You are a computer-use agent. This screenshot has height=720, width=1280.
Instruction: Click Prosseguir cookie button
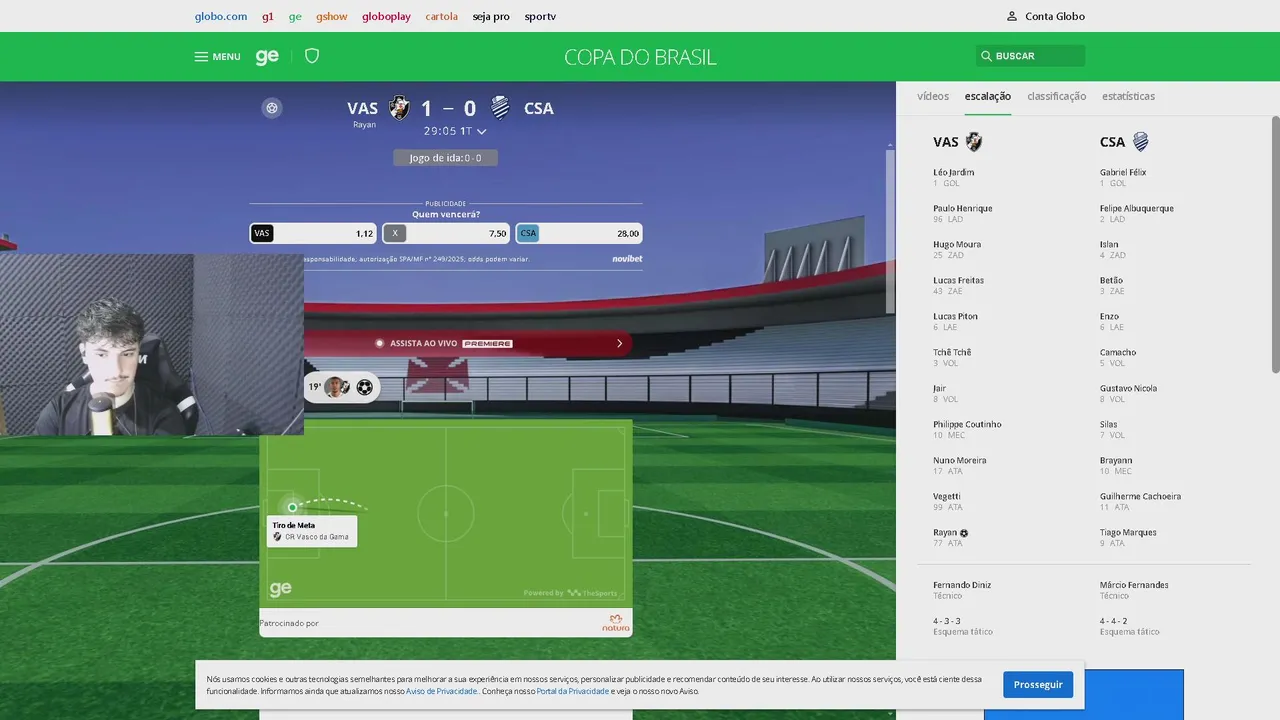click(1038, 685)
